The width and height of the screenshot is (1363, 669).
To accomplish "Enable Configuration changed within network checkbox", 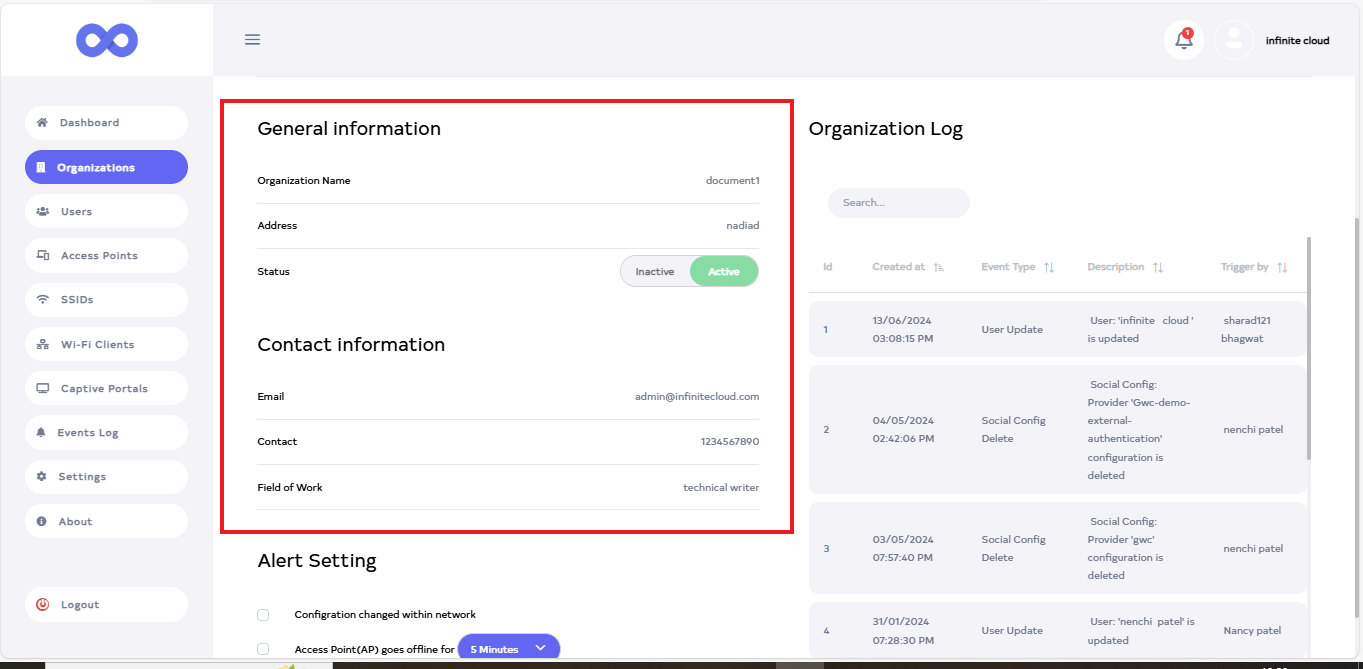I will coord(263,615).
